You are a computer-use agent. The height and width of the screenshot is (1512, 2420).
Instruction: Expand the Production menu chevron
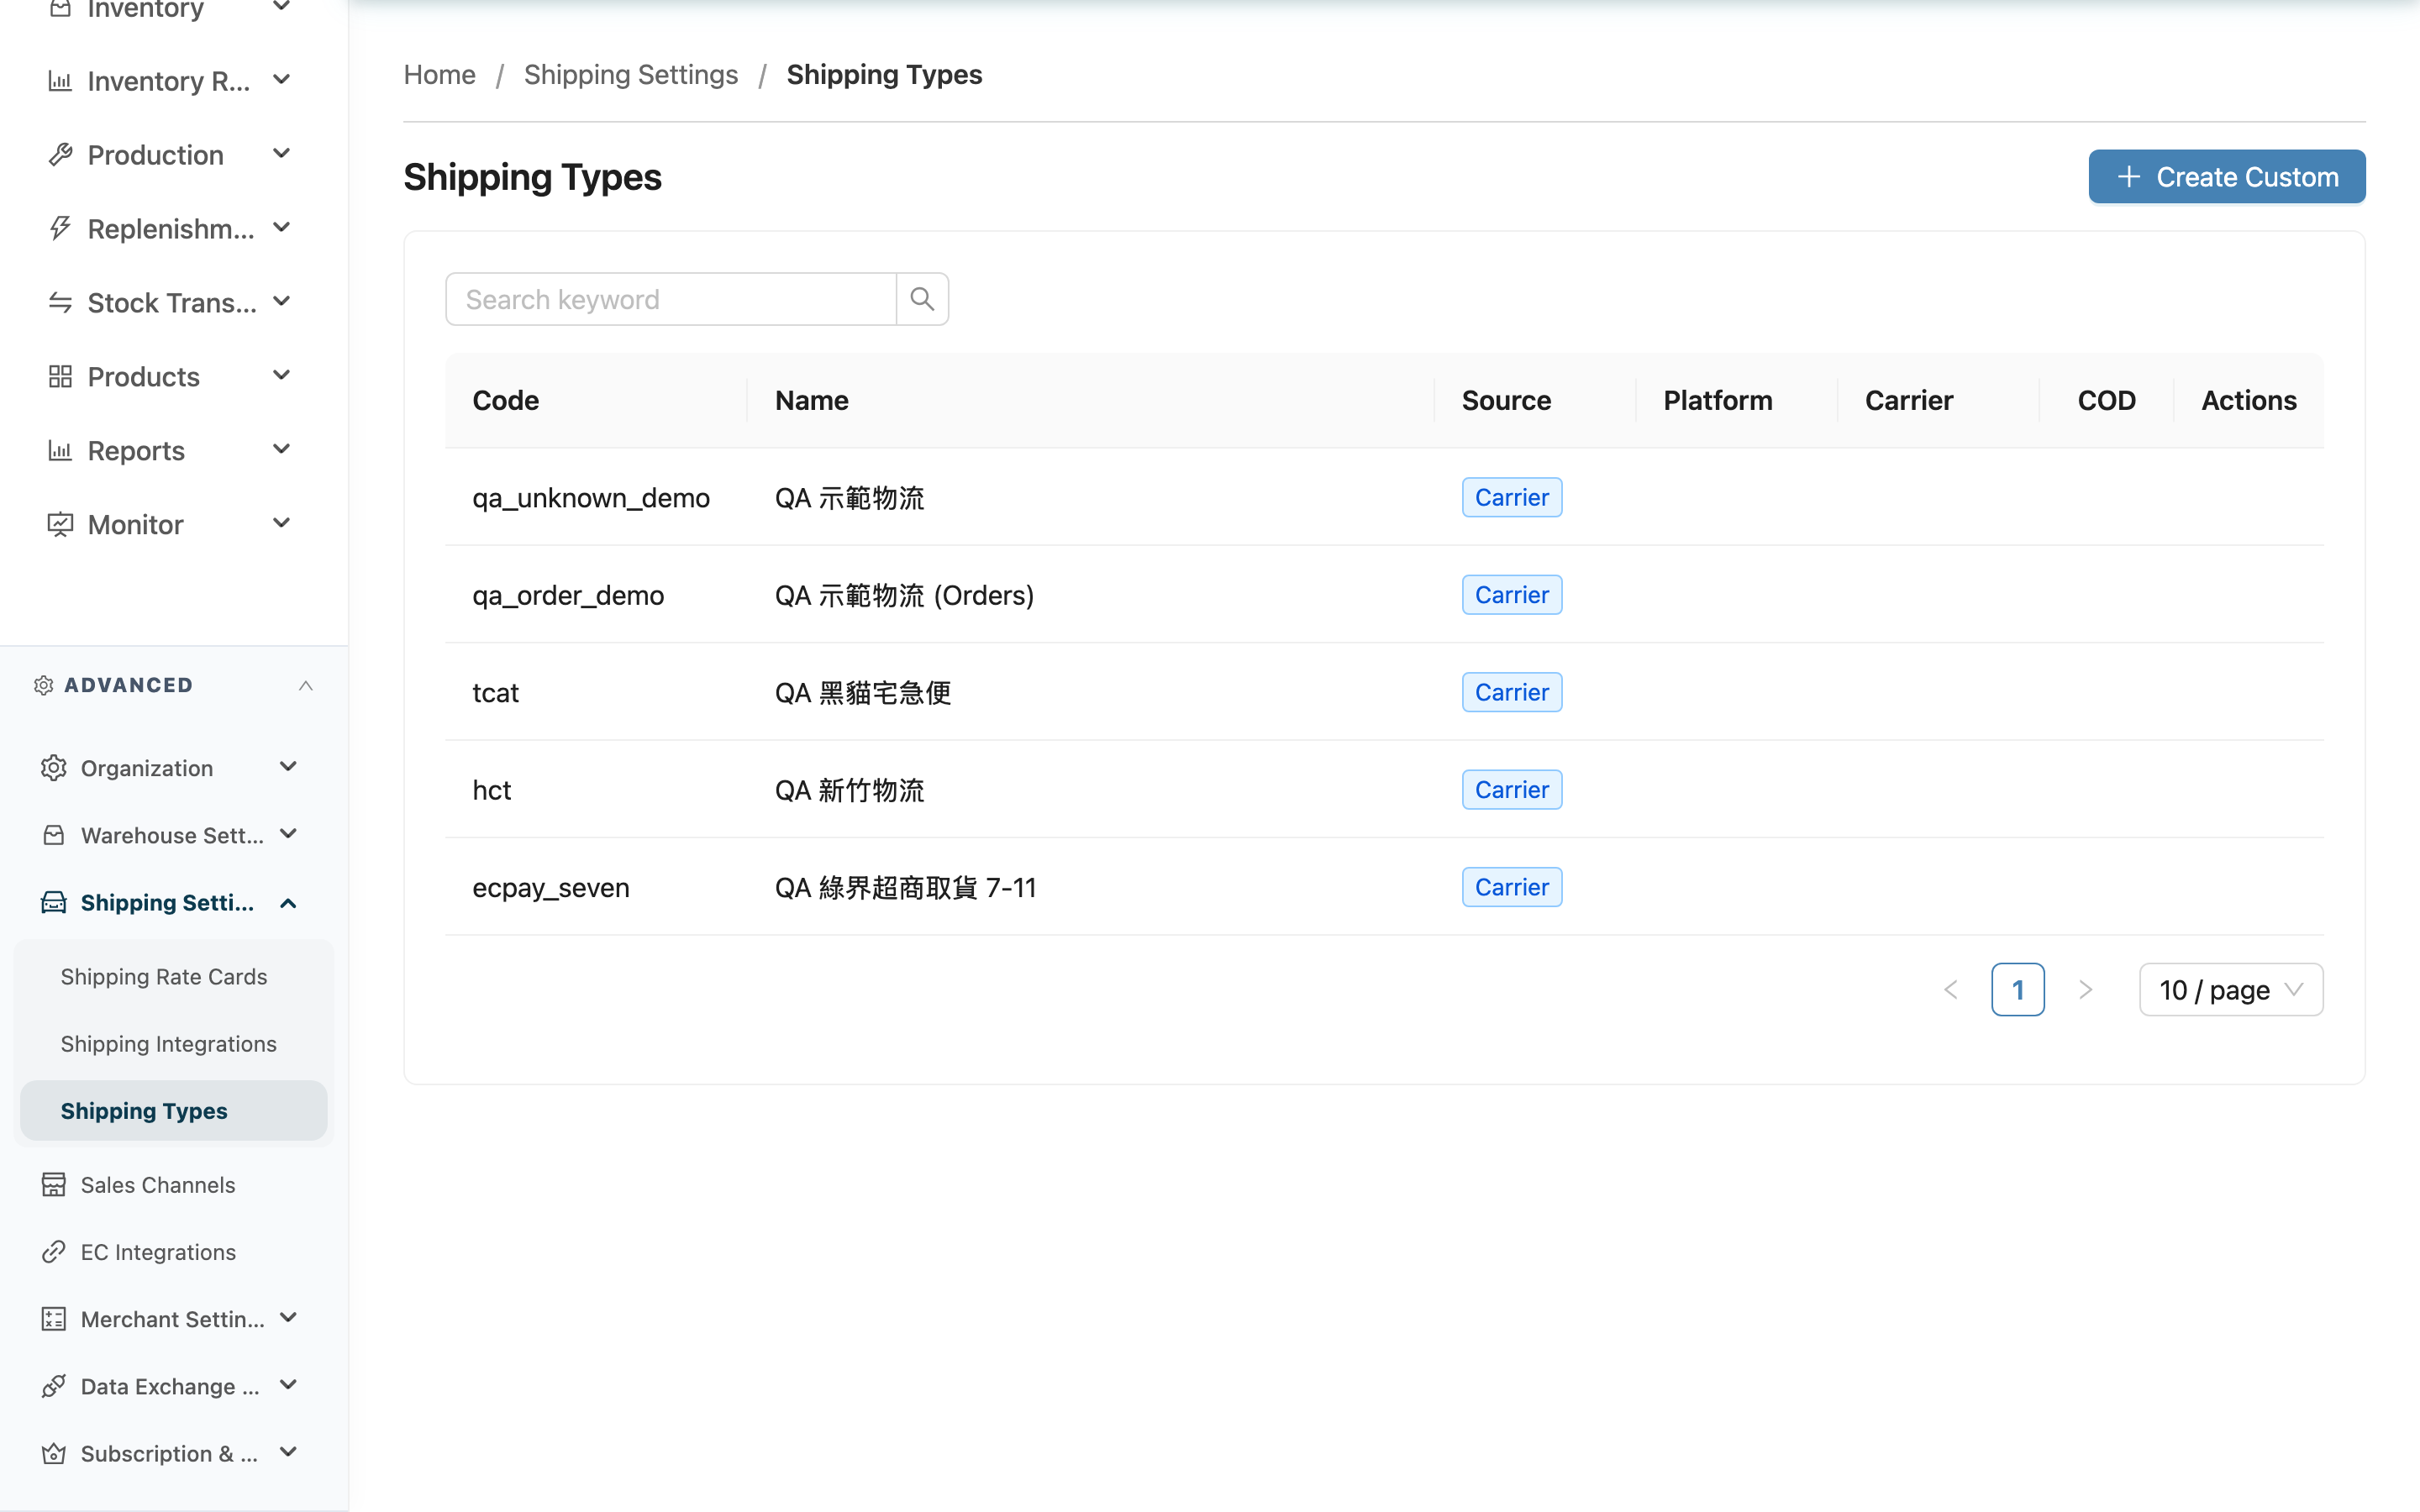282,153
